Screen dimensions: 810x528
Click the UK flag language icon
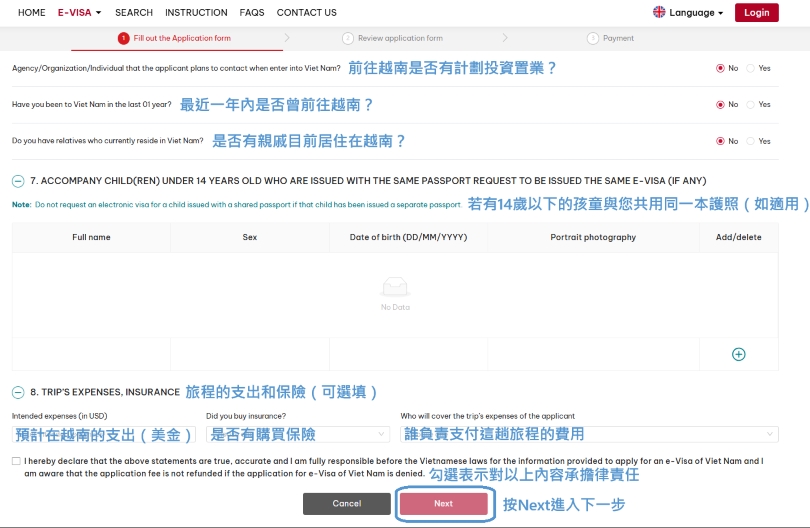659,12
